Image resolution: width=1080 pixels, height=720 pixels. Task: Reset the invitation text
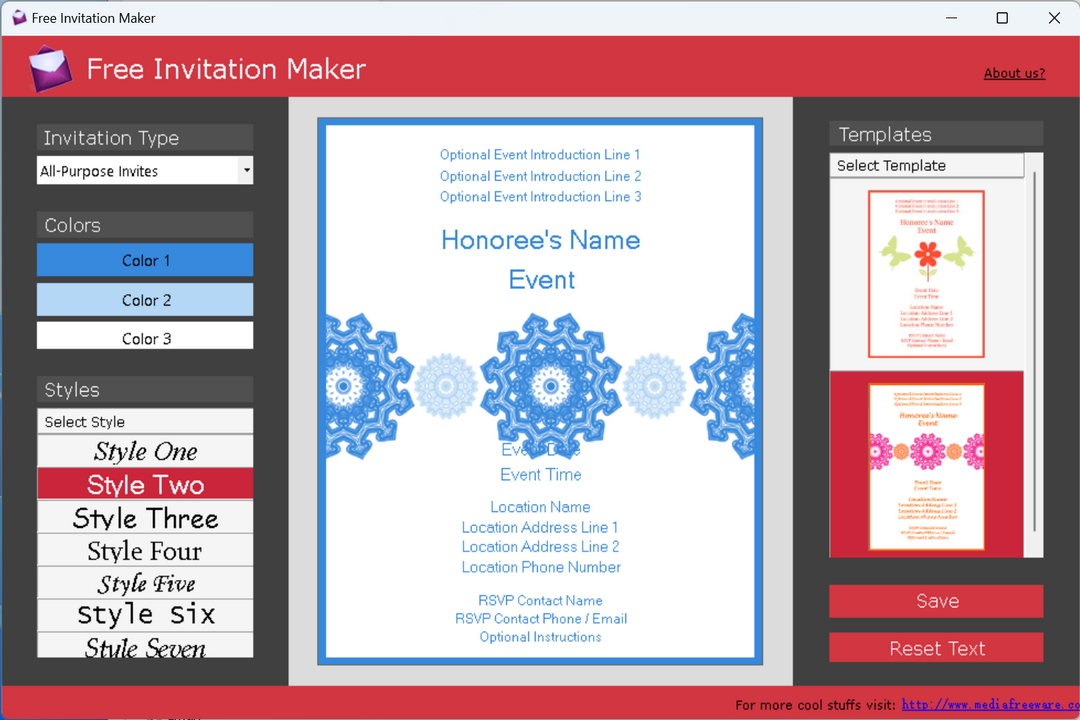[936, 648]
